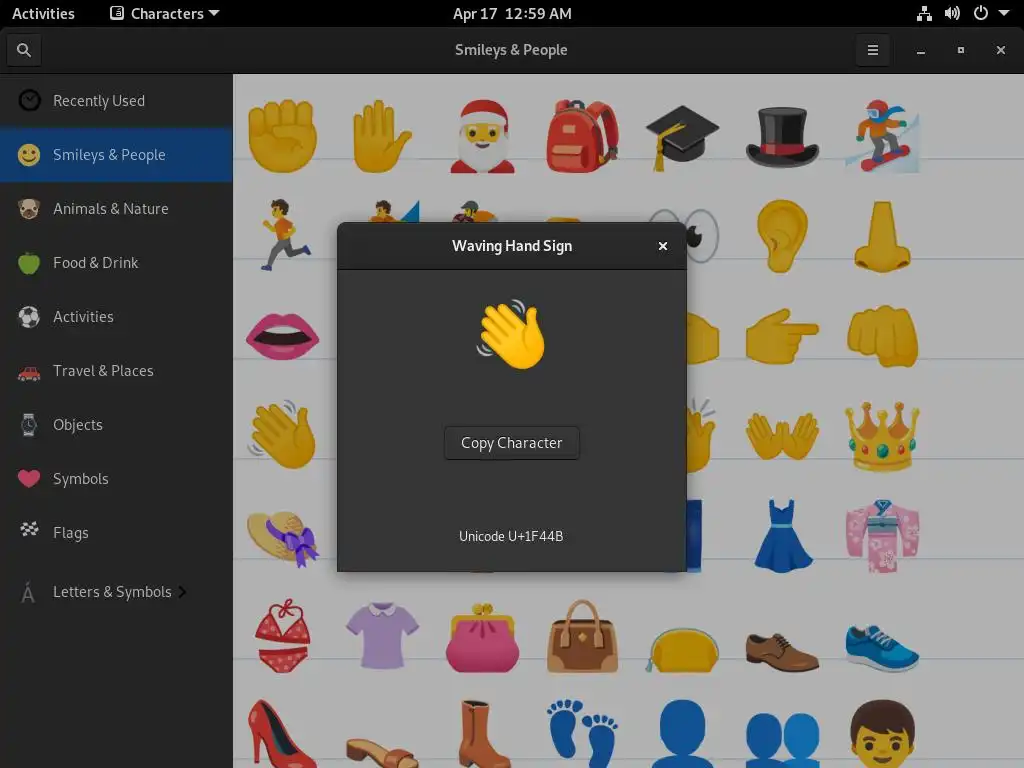Pick the two busts silhouette emoji
The width and height of the screenshot is (1024, 768).
pos(782,739)
